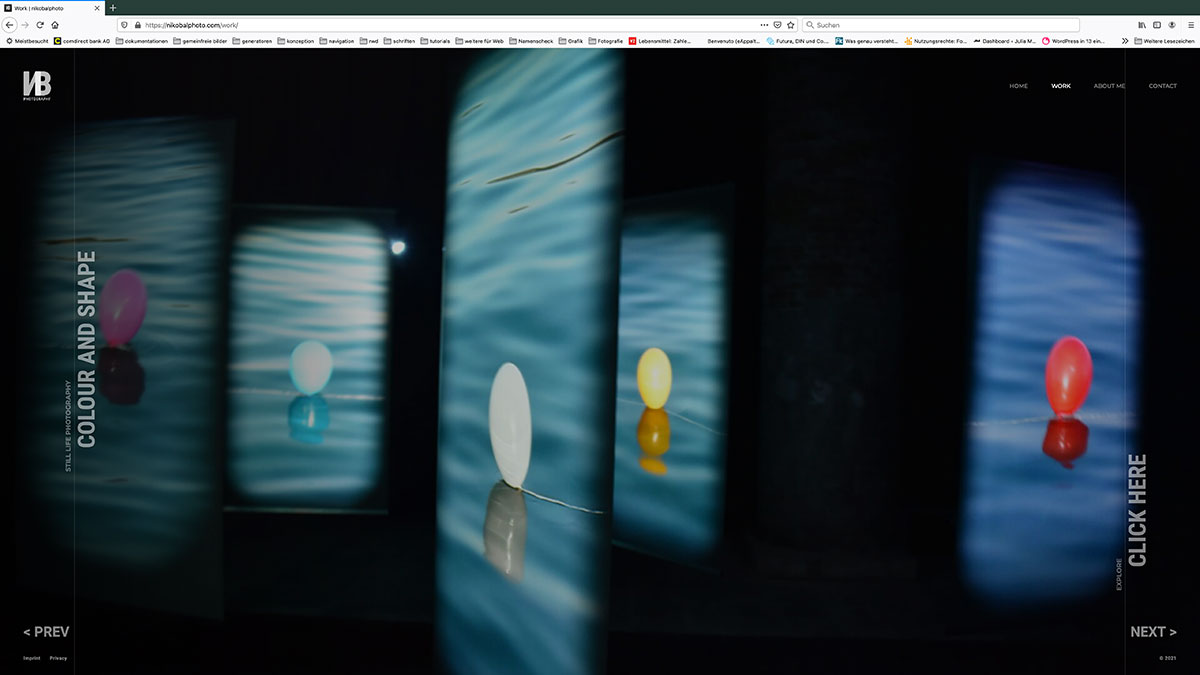Open the Firefox library icon
The height and width of the screenshot is (675, 1200).
point(1142,24)
